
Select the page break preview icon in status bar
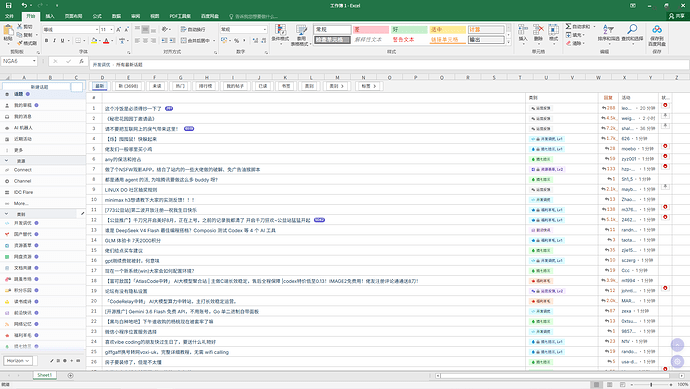tap(622, 385)
